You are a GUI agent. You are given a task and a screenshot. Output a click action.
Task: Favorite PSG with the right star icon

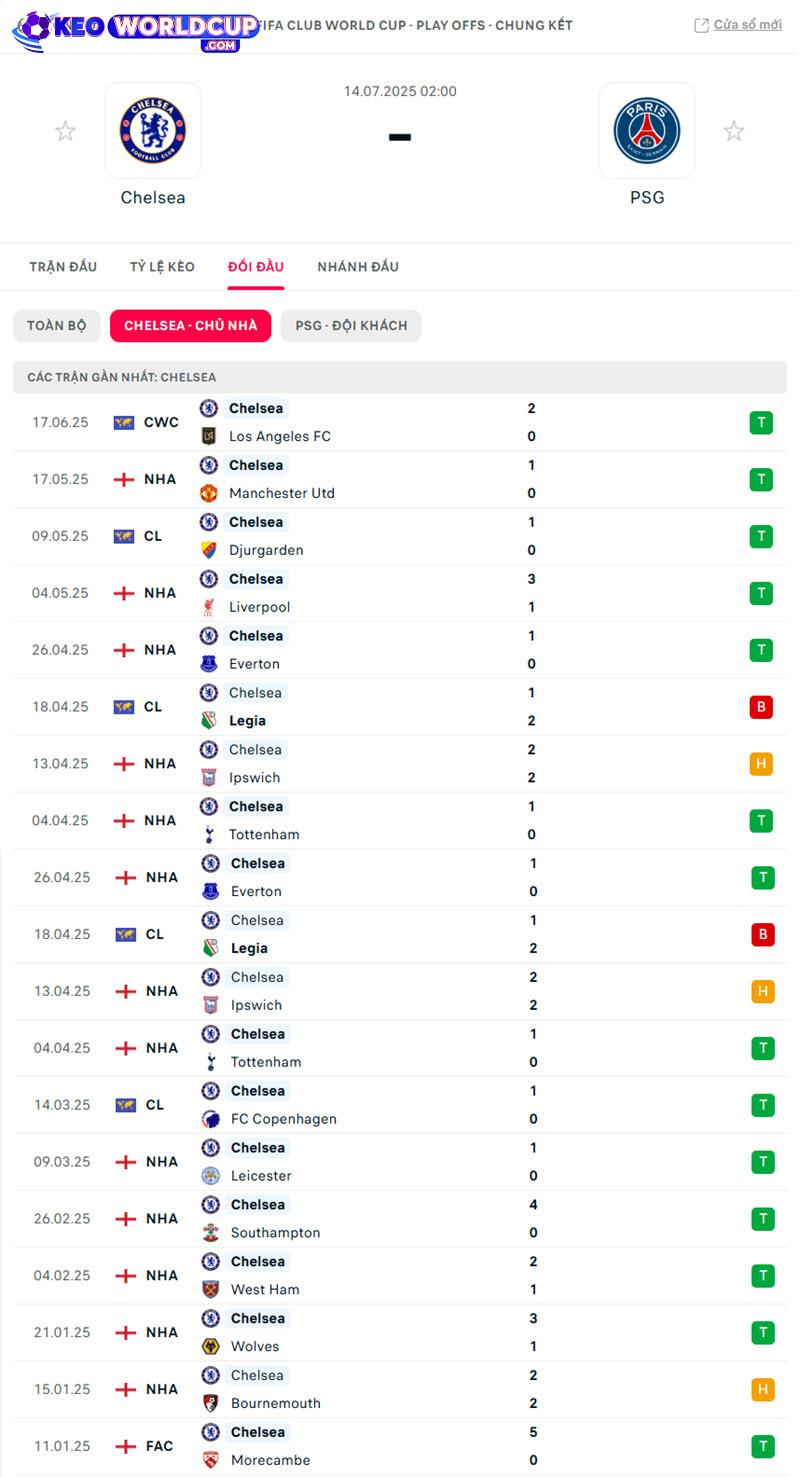(x=734, y=131)
